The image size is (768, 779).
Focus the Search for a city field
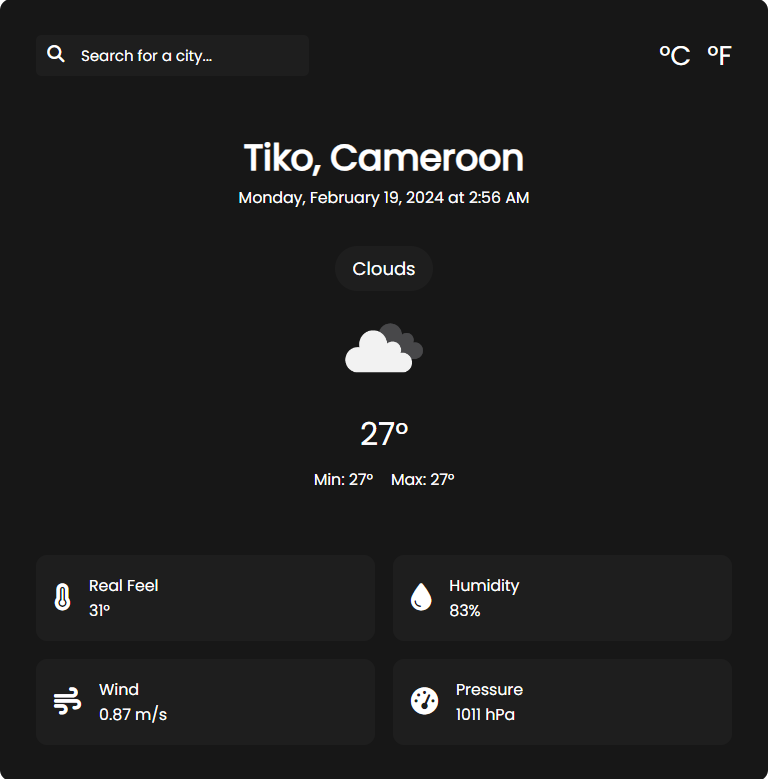[172, 55]
